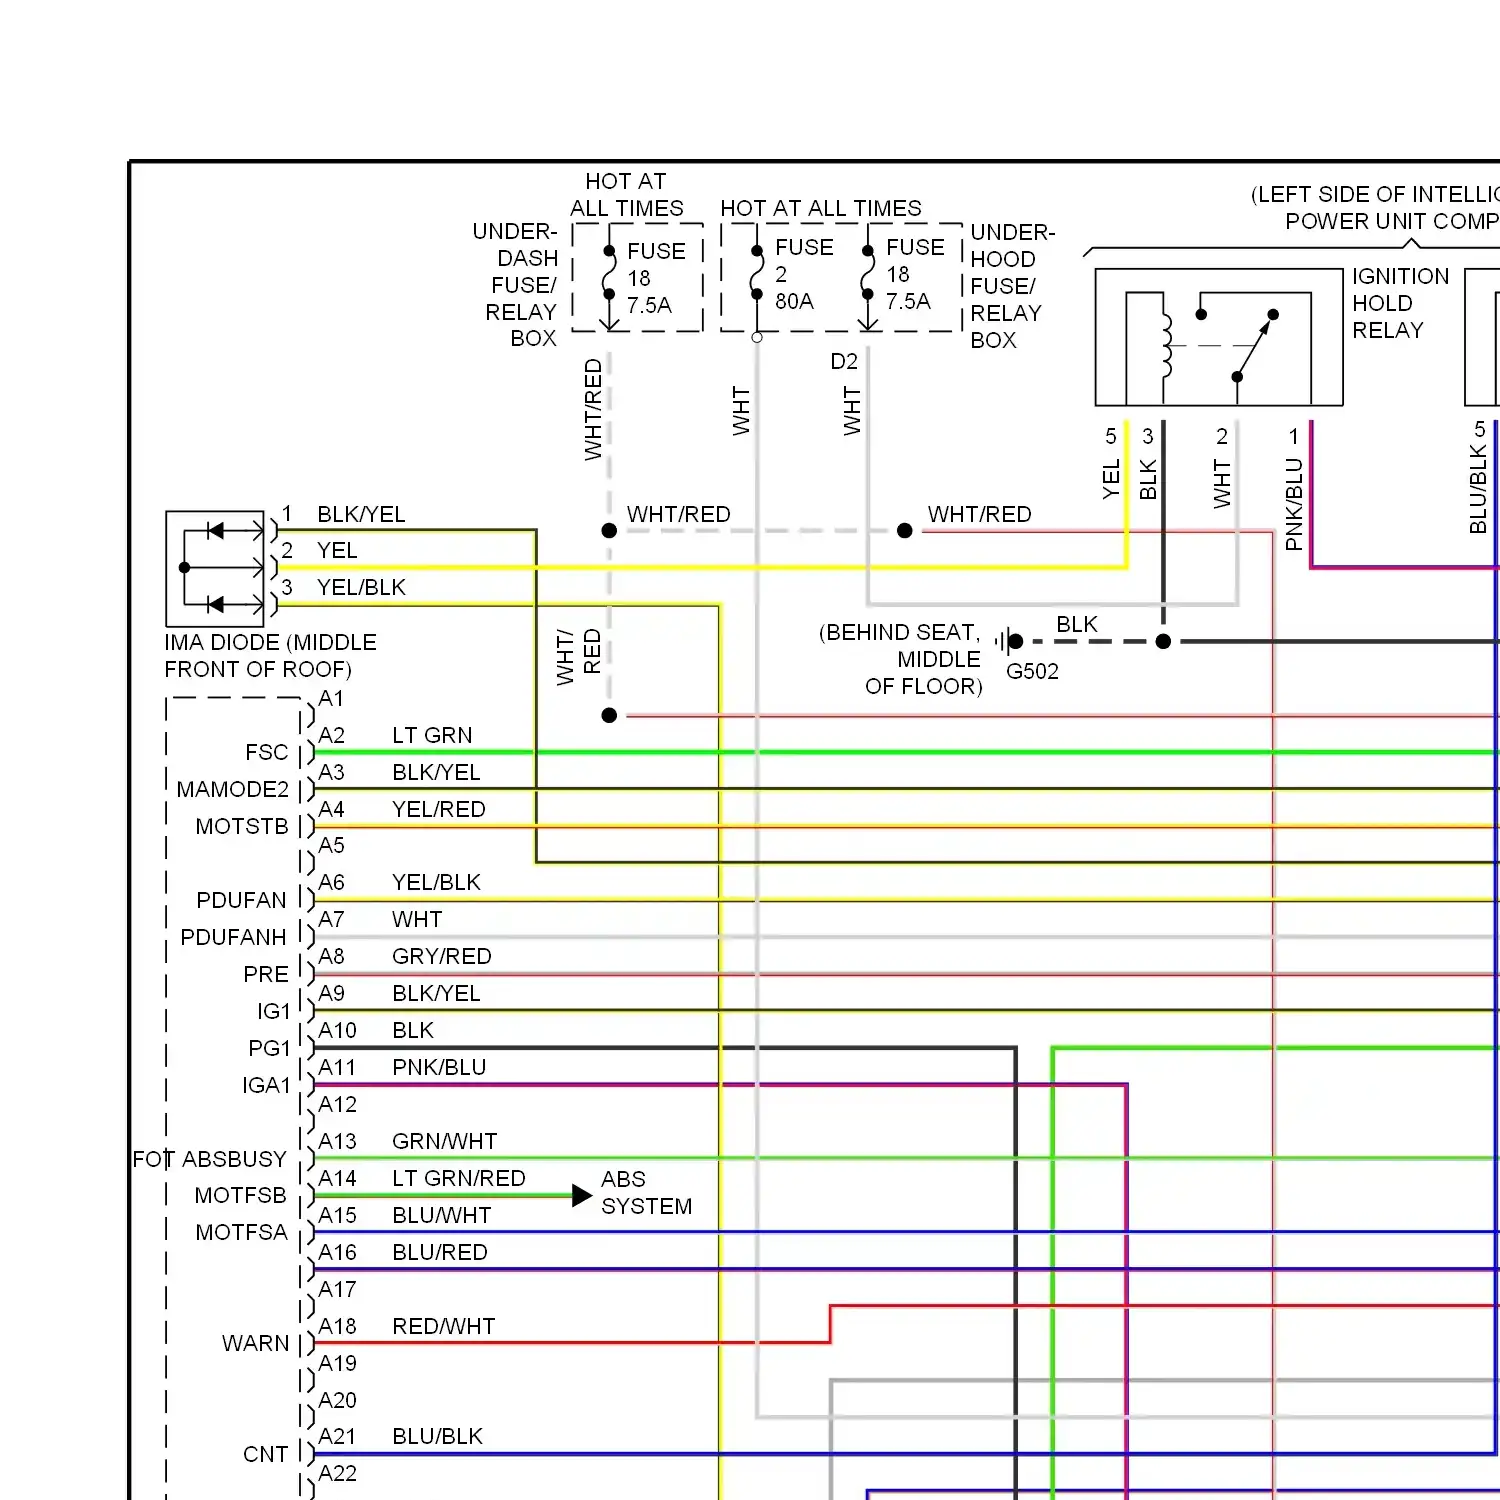Select the IGNITION HOLD RELAY label
The height and width of the screenshot is (1500, 1500).
point(1400,303)
